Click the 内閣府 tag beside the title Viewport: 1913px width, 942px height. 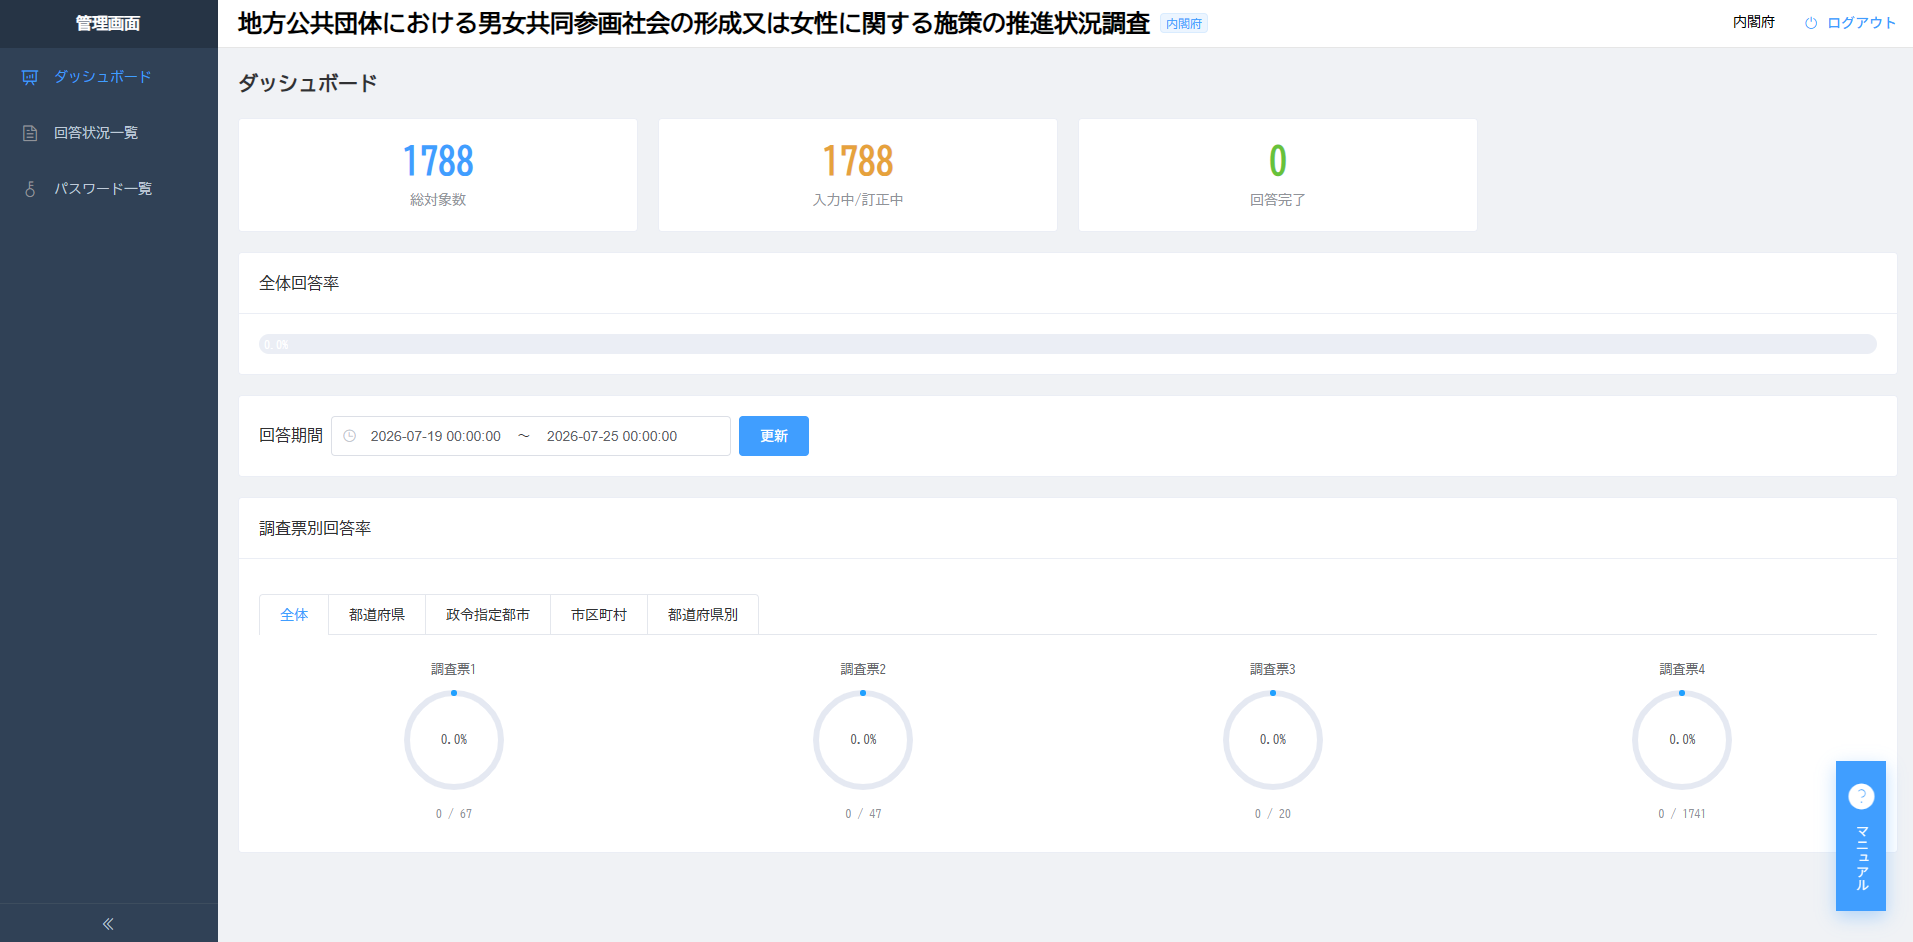1184,24
